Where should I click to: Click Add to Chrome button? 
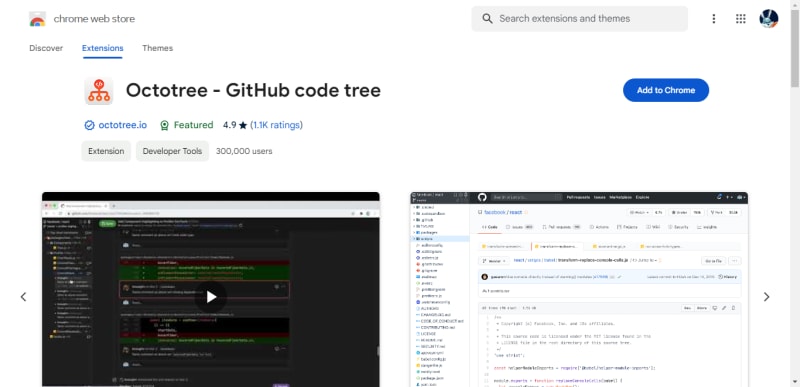coord(666,90)
